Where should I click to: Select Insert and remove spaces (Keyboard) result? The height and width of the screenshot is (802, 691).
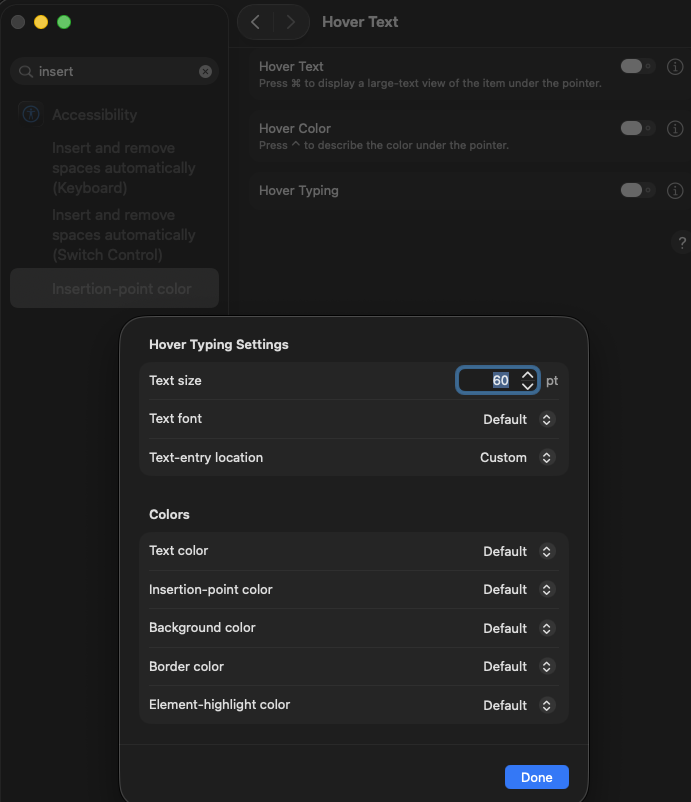pyautogui.click(x=123, y=168)
